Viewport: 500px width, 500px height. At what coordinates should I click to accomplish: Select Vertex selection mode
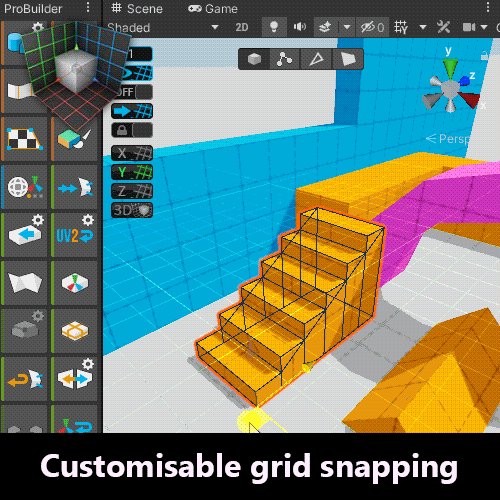click(284, 59)
